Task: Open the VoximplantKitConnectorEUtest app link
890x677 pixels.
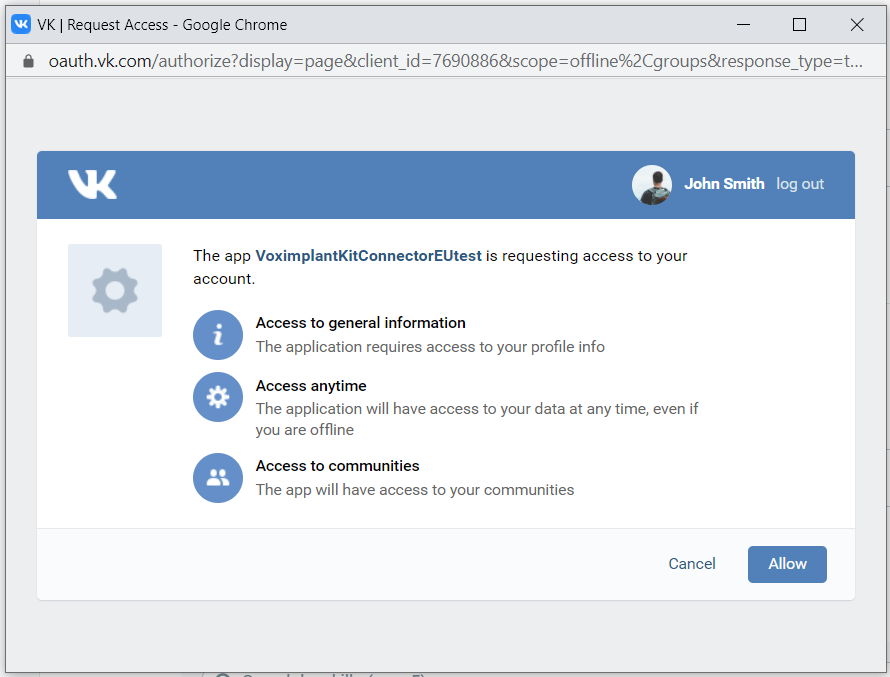Action: (368, 256)
